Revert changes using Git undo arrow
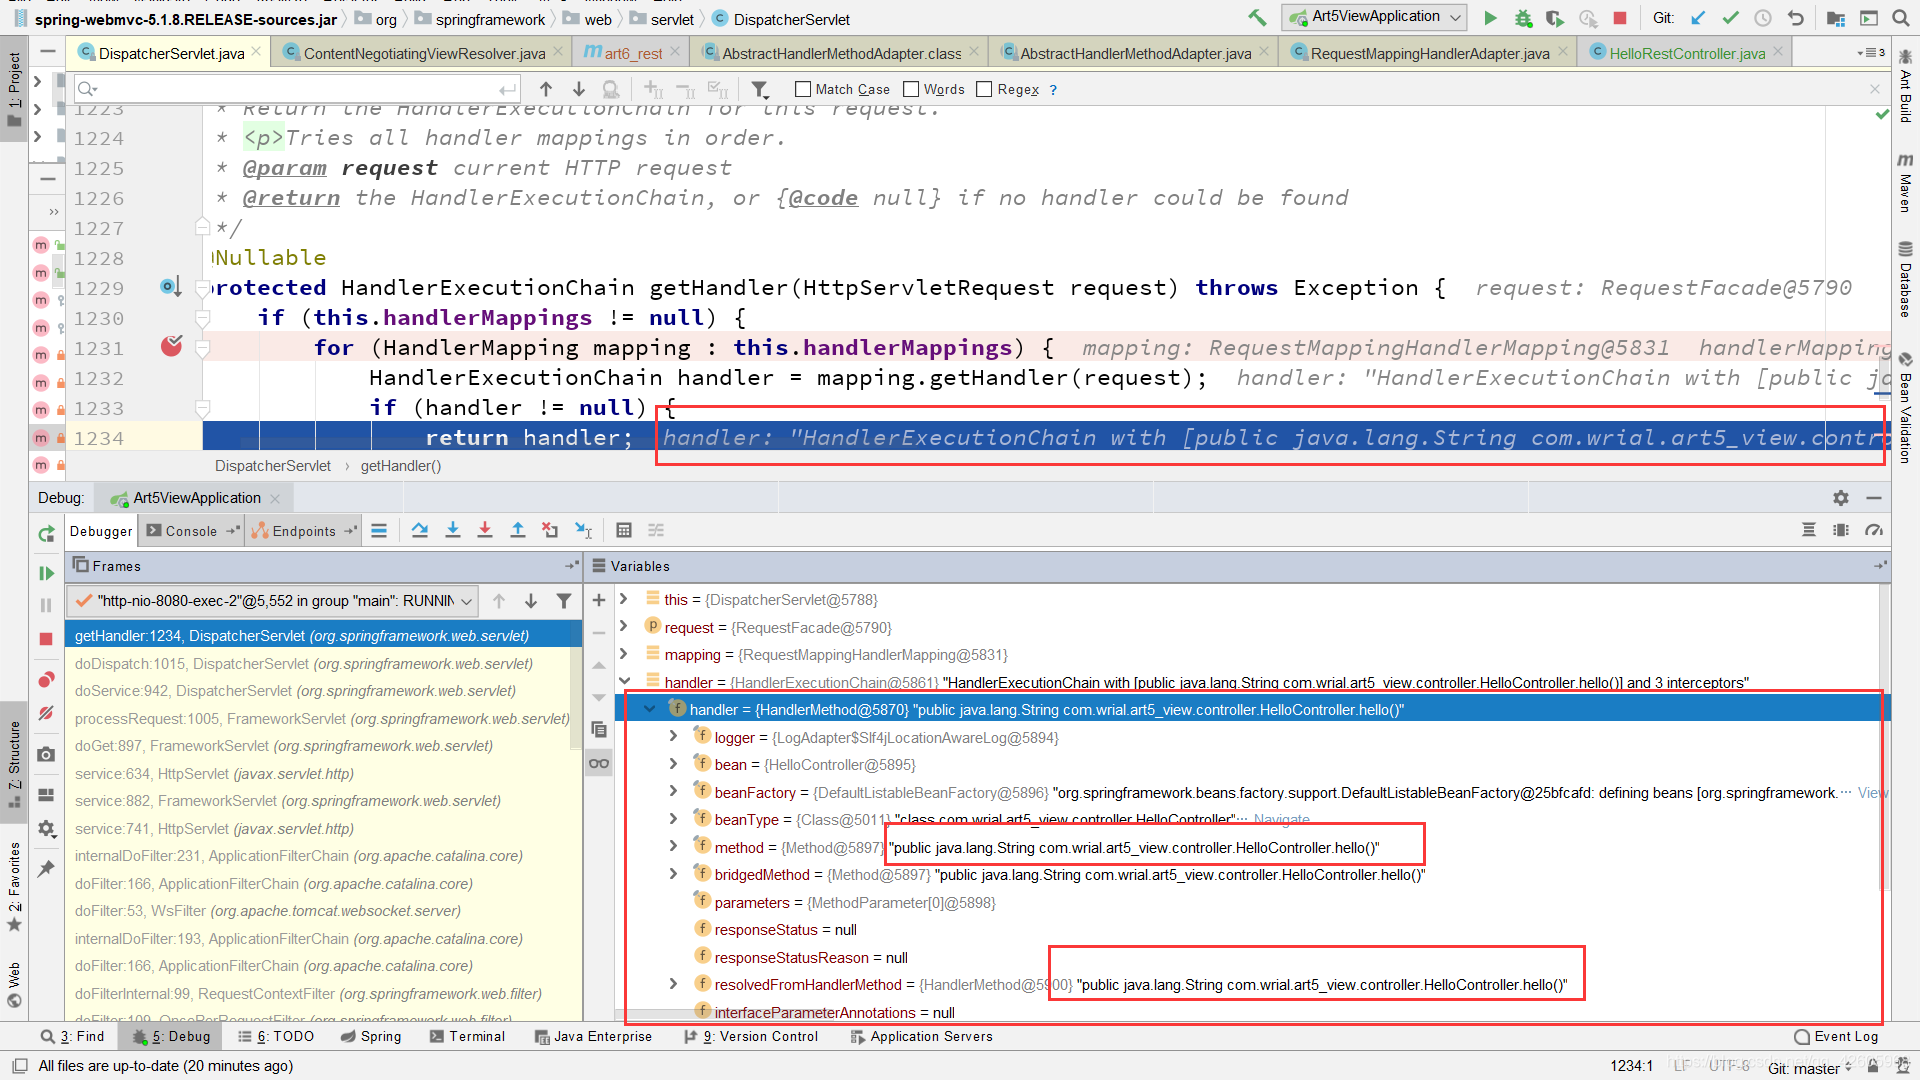 pyautogui.click(x=1796, y=18)
